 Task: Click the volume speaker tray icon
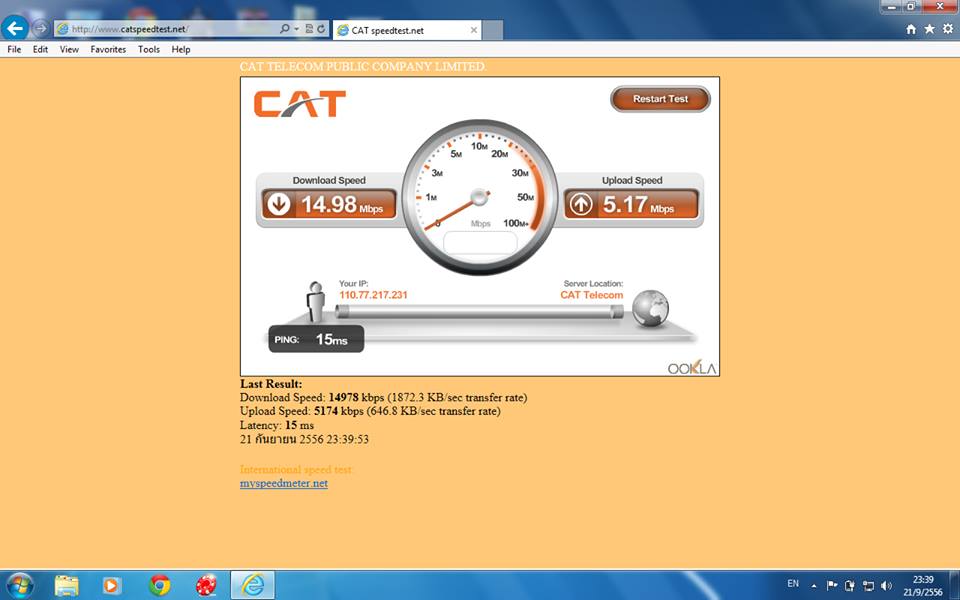pos(887,586)
